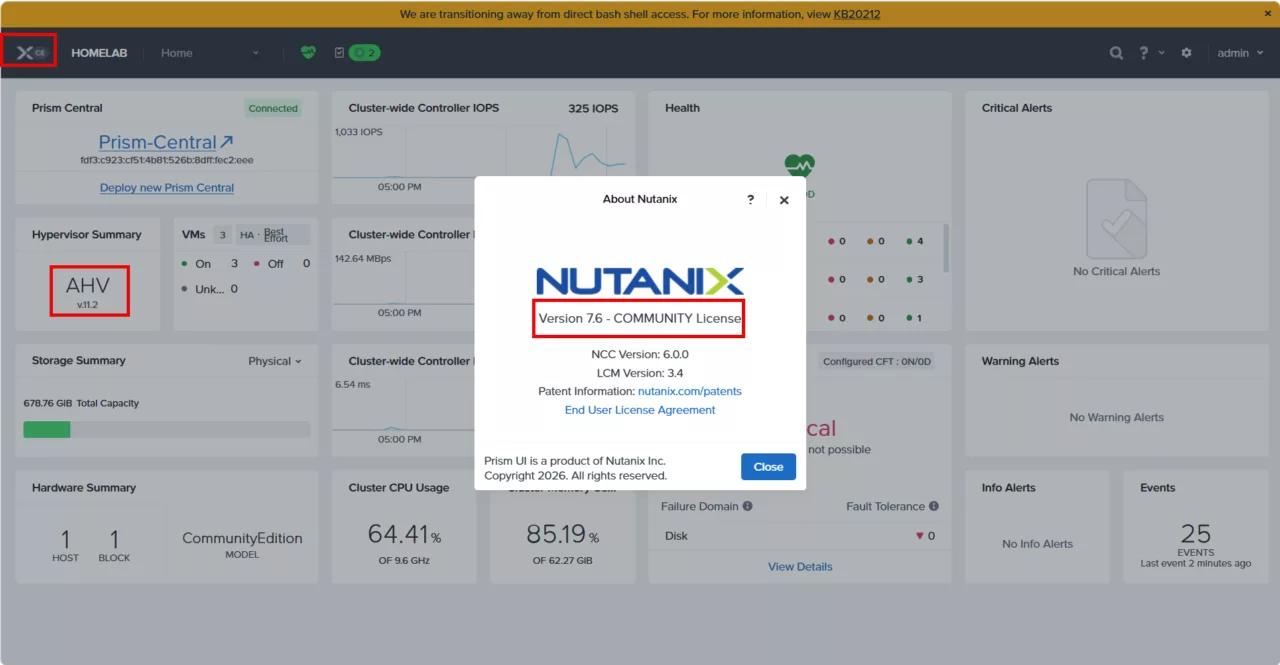
Task: Click the help icon in About Nutanix dialog
Action: click(751, 200)
